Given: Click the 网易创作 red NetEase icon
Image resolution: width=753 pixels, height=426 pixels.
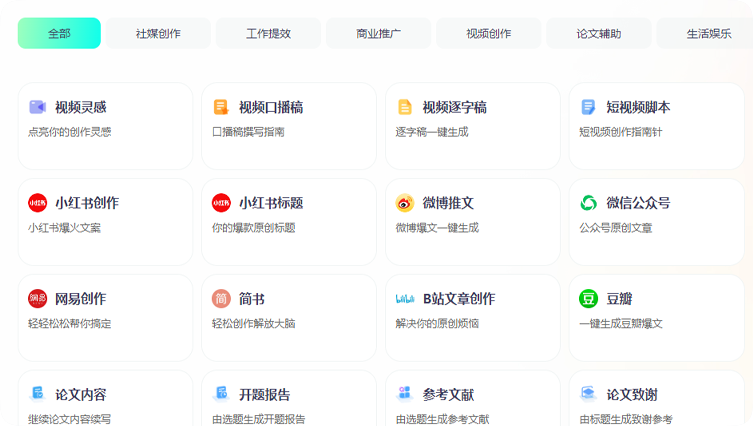Looking at the screenshot, I should (x=37, y=299).
